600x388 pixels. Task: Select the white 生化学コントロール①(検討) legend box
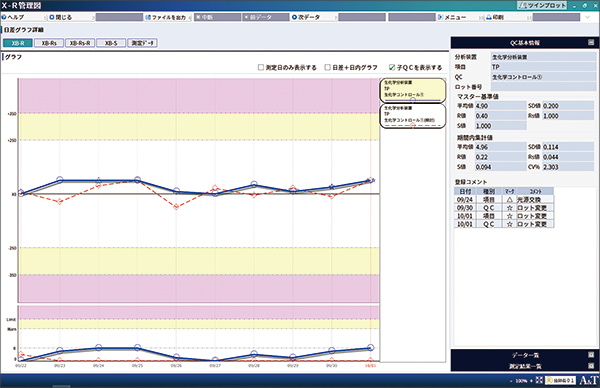coord(412,116)
